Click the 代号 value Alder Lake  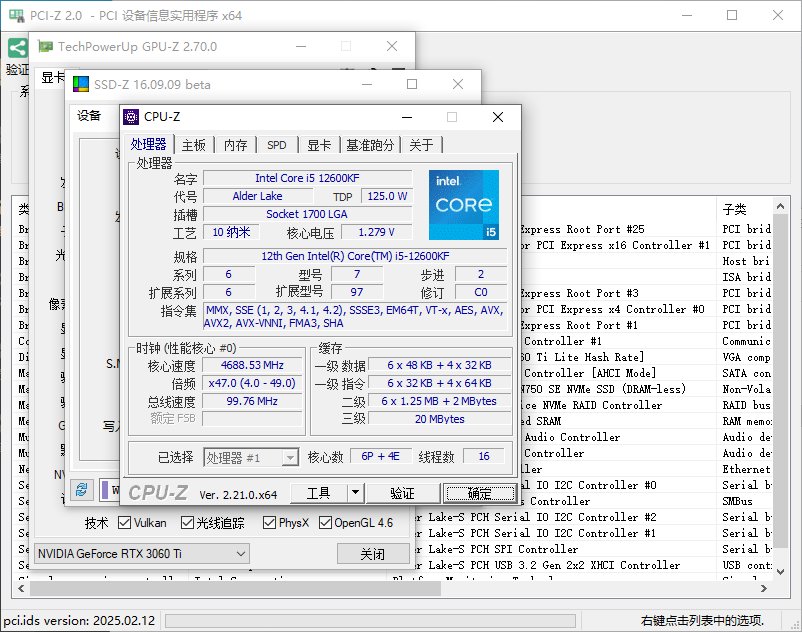258,196
